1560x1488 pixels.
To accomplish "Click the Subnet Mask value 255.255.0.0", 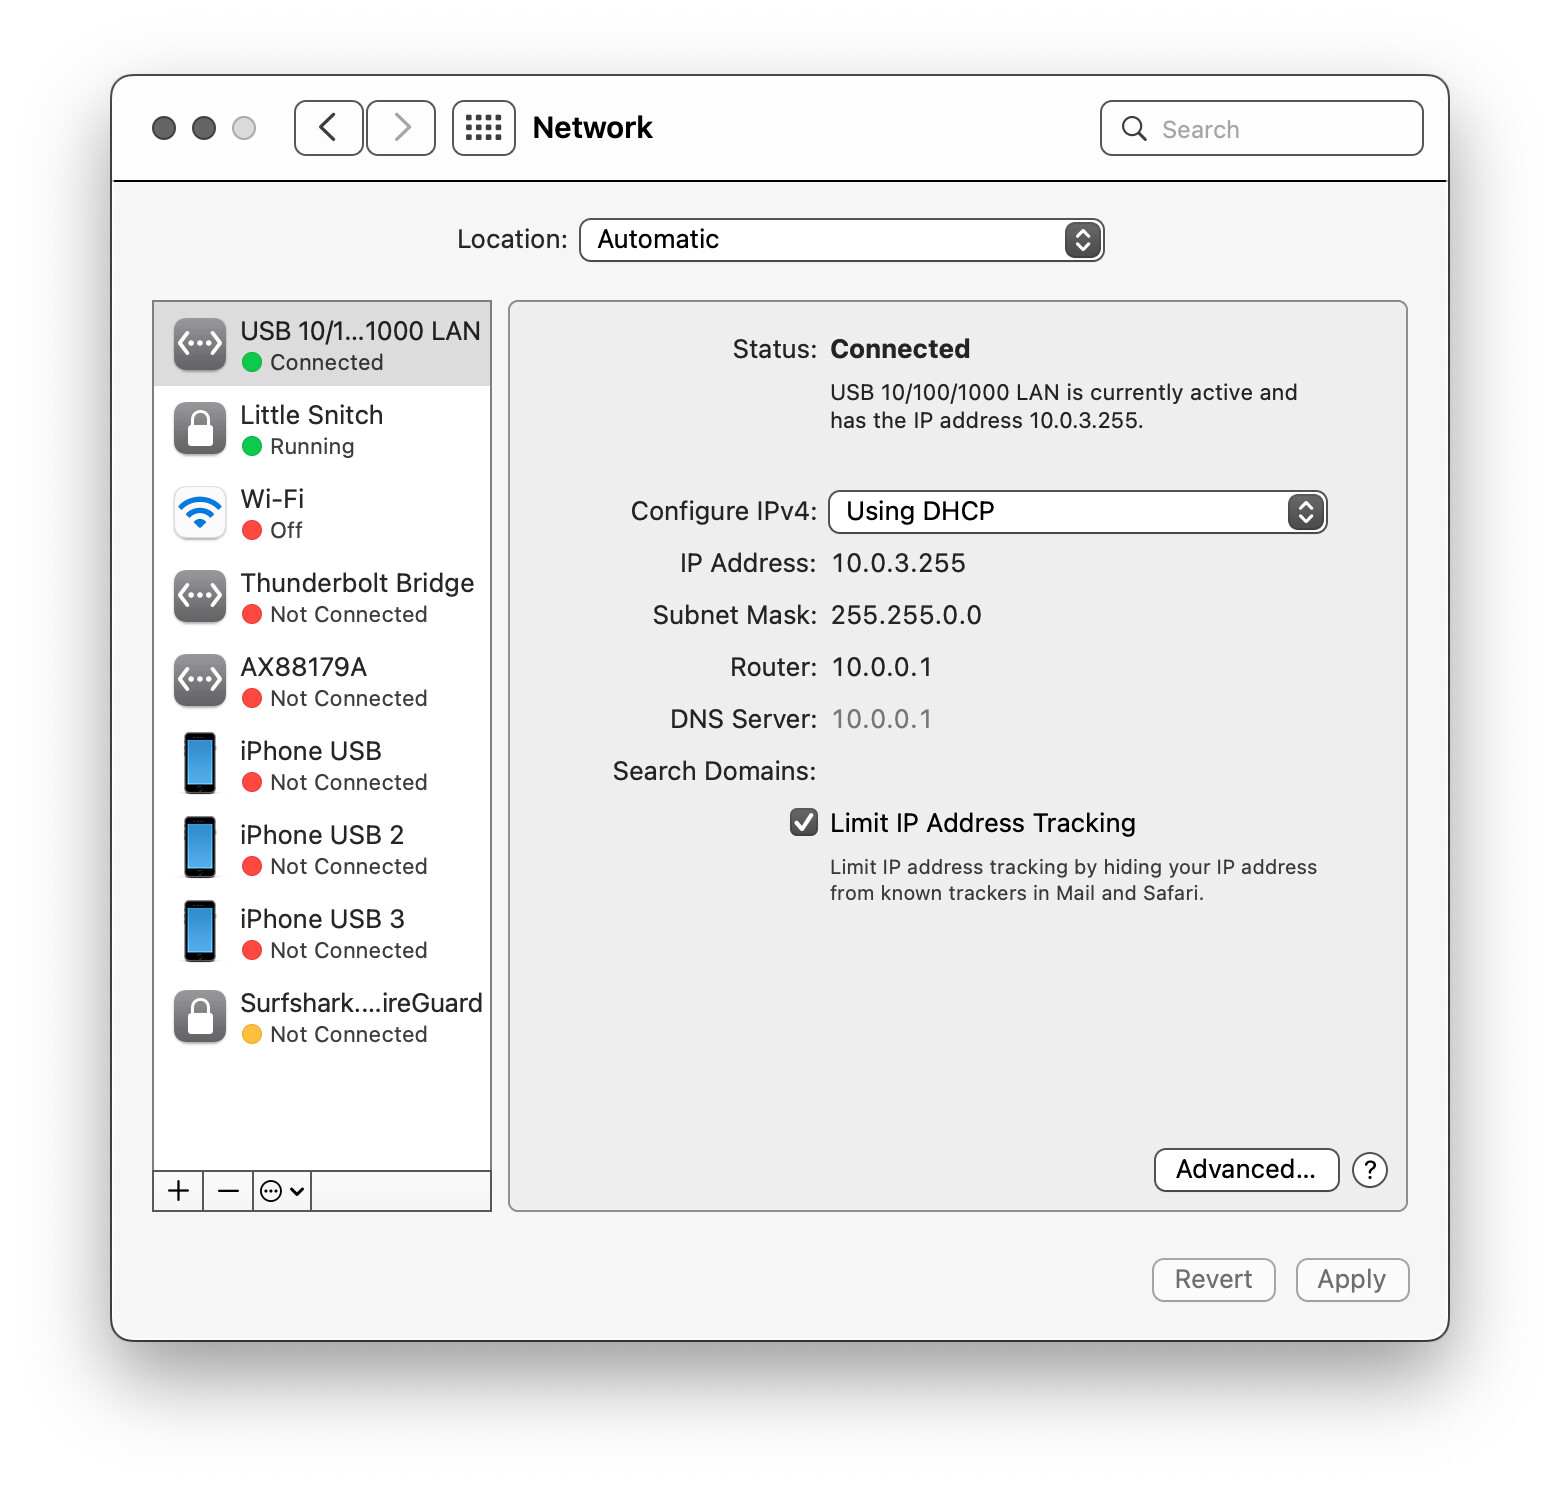I will (906, 615).
